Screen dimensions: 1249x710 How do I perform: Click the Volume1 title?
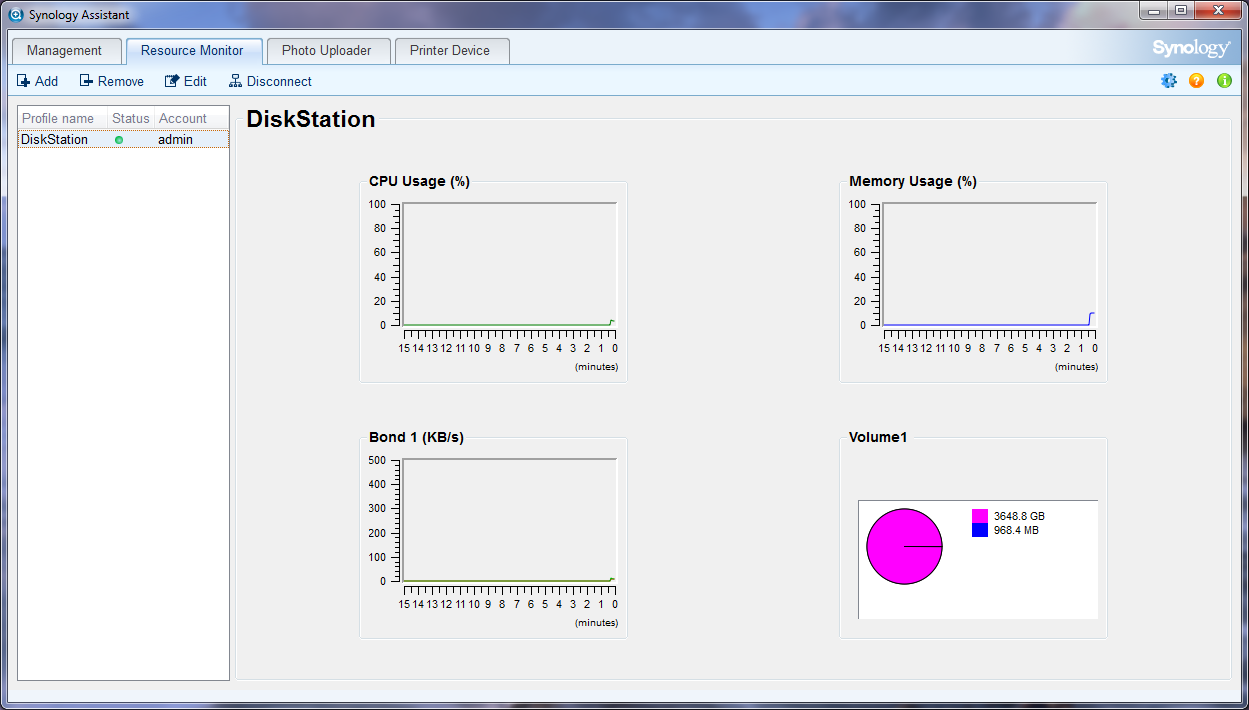(878, 437)
